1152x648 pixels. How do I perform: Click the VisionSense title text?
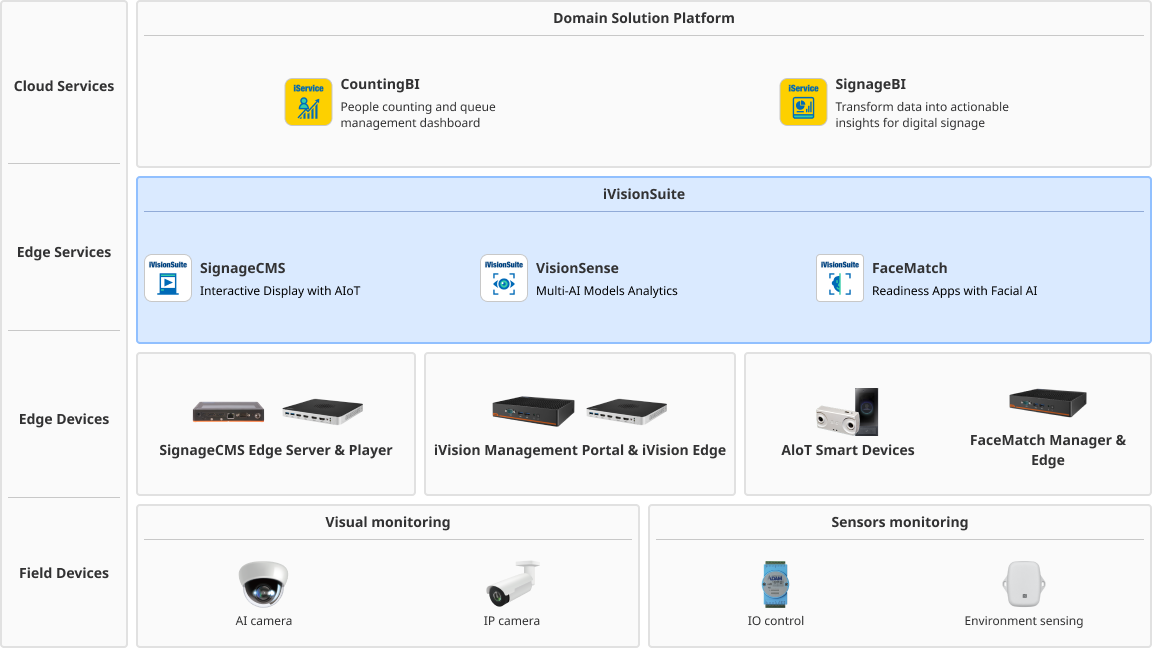click(x=577, y=268)
